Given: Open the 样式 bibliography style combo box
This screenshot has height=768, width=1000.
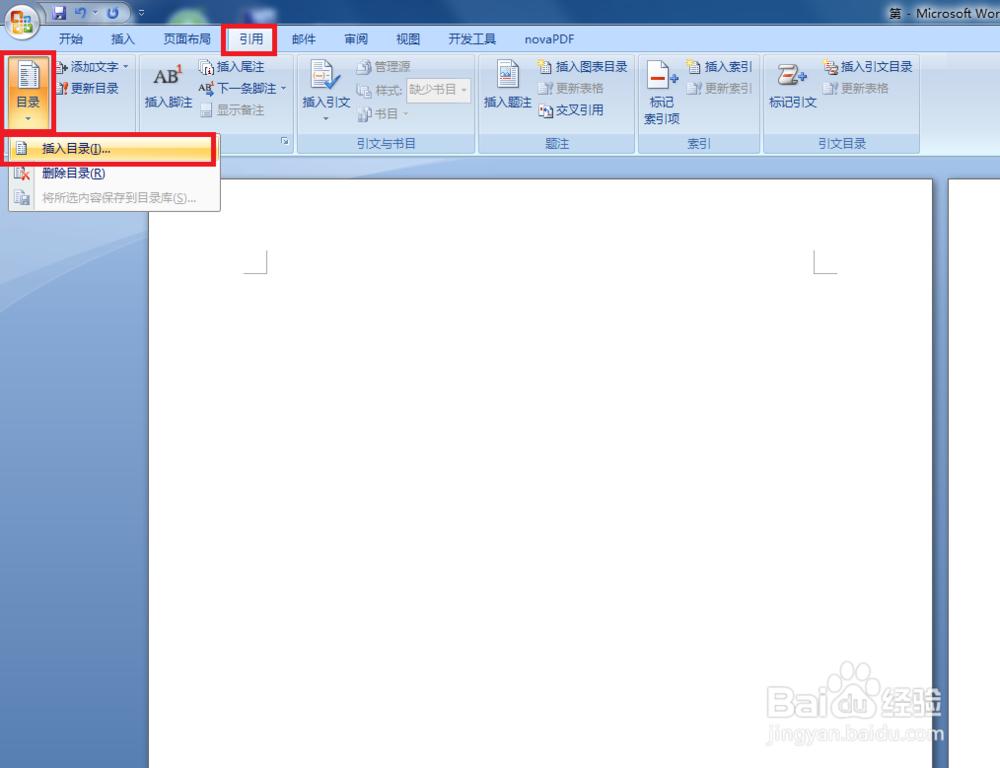Looking at the screenshot, I should click(x=438, y=89).
